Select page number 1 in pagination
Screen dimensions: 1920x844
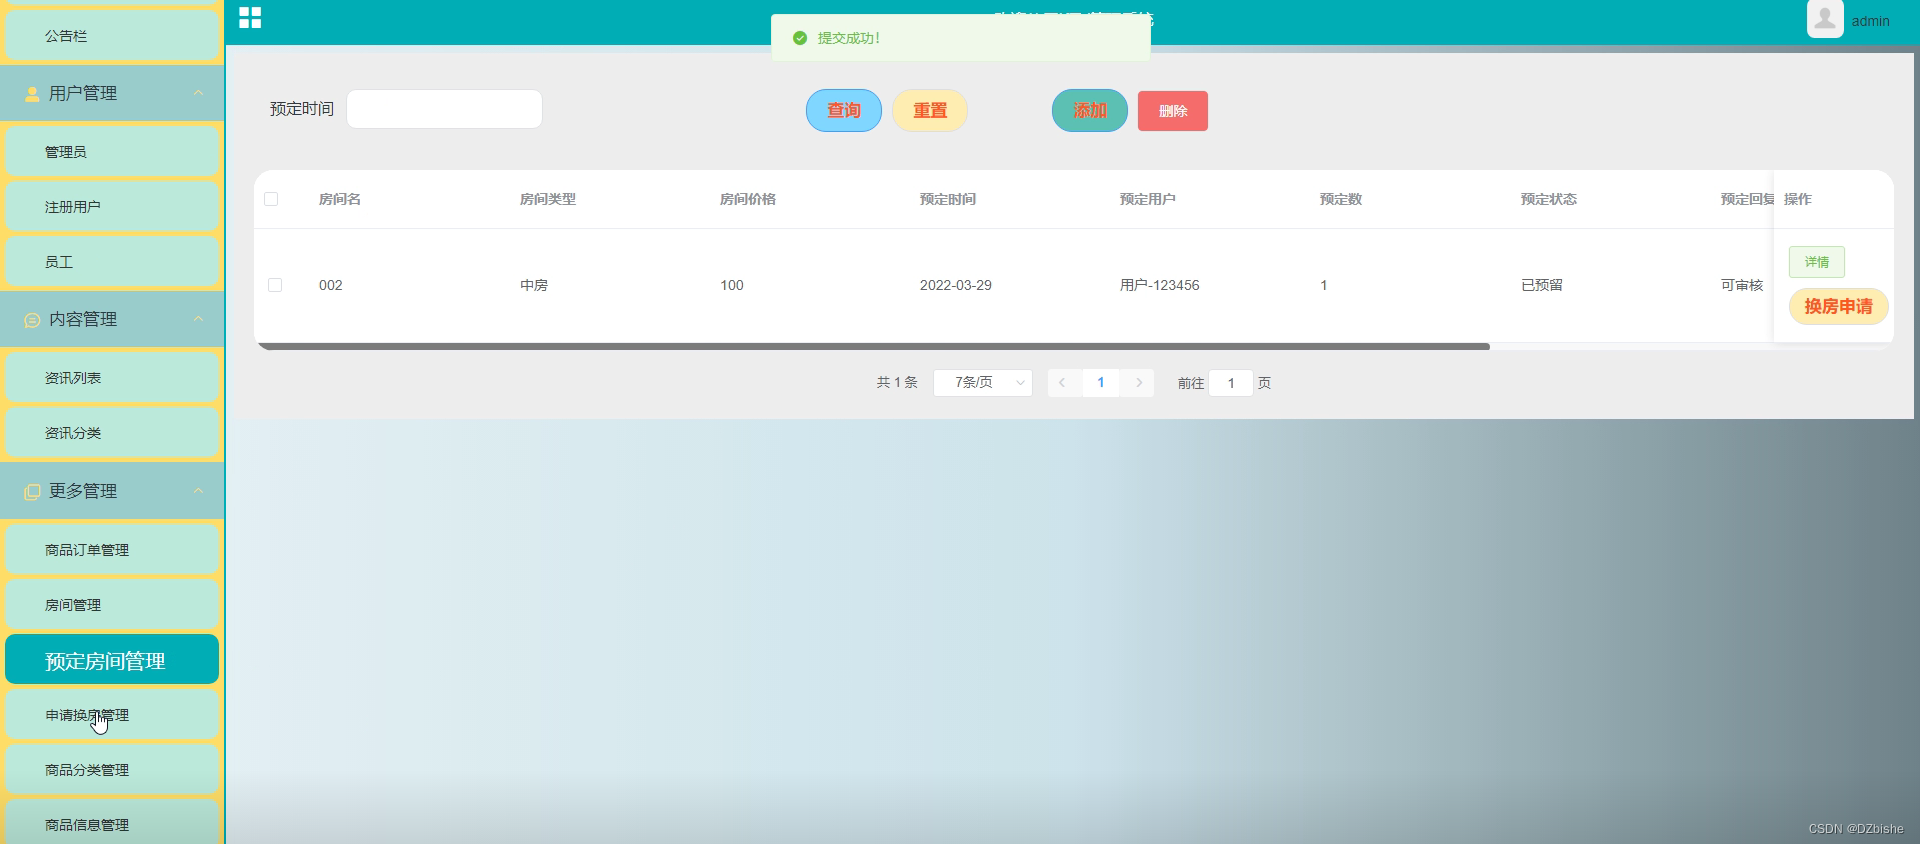point(1101,383)
